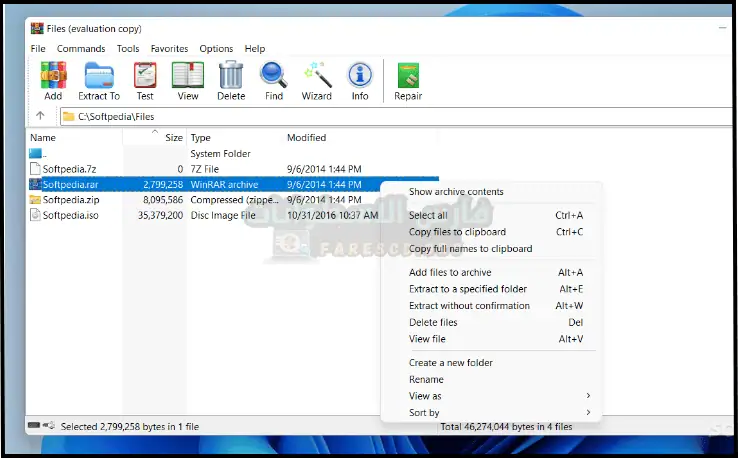Open the Commands menu
Screen dimensions: 738x458
coord(81,49)
